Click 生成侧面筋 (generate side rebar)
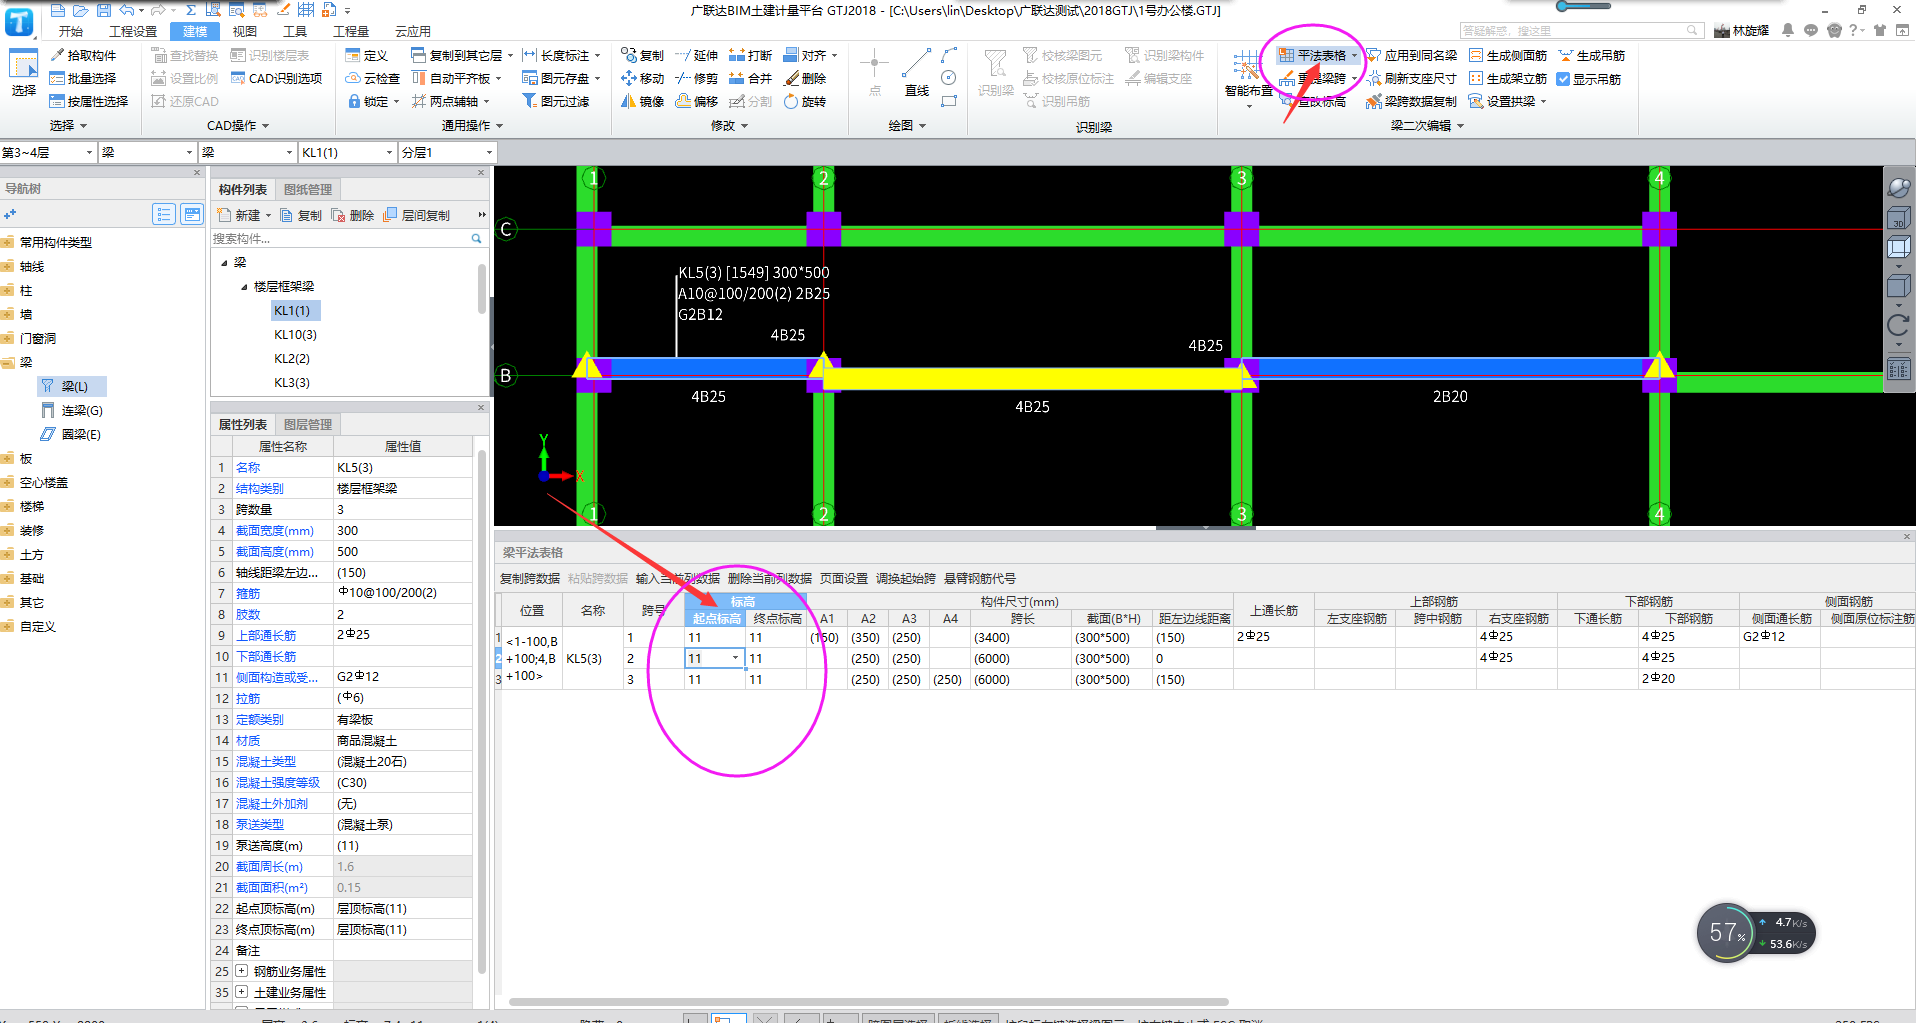 point(1507,55)
